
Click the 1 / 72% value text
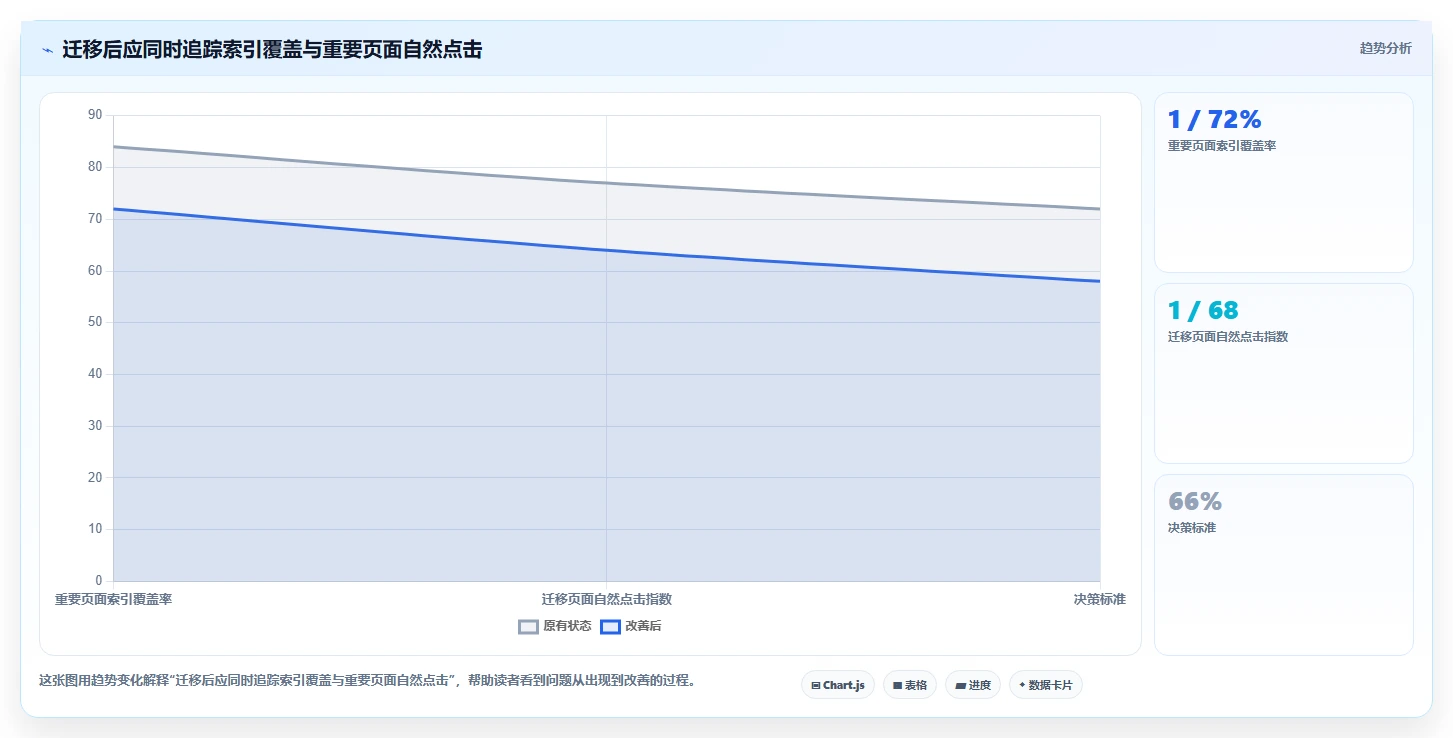(x=1214, y=120)
